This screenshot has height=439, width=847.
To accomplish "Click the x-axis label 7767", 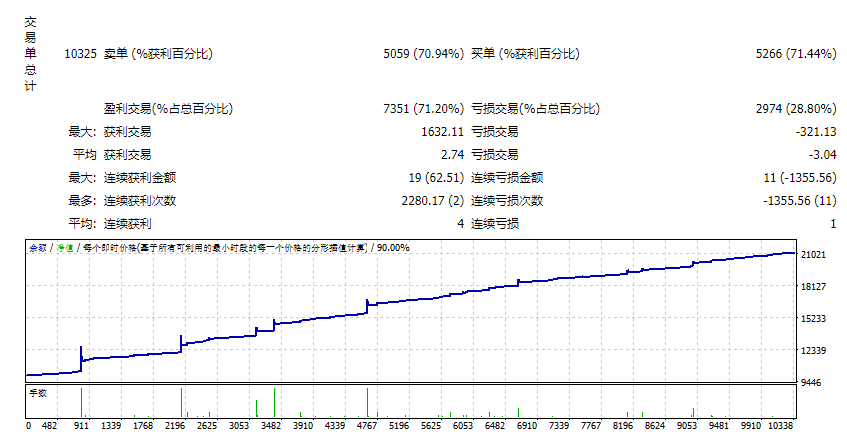I will [590, 426].
